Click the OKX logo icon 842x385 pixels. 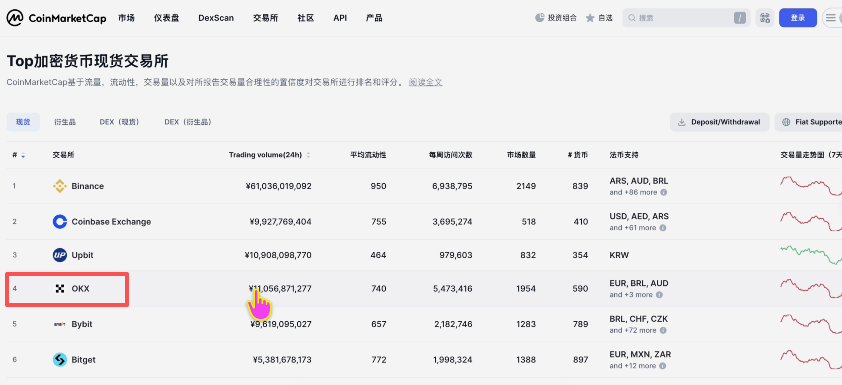[60, 289]
